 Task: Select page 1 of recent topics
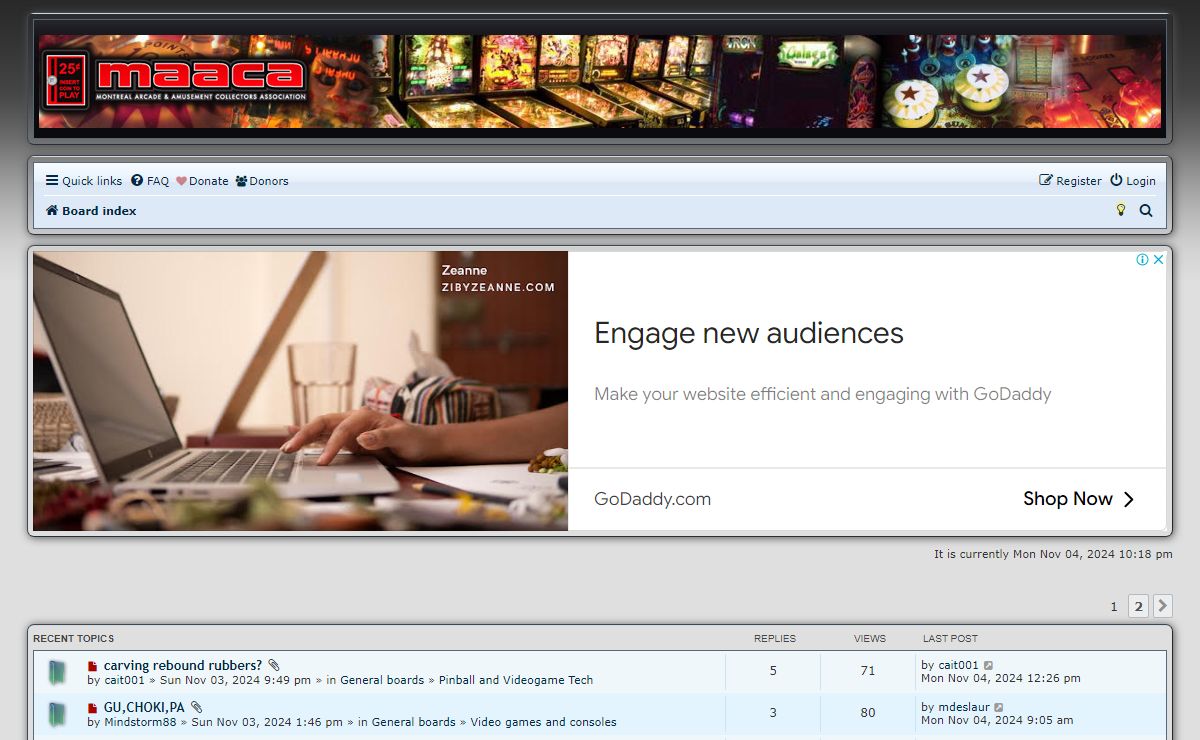click(x=1114, y=606)
